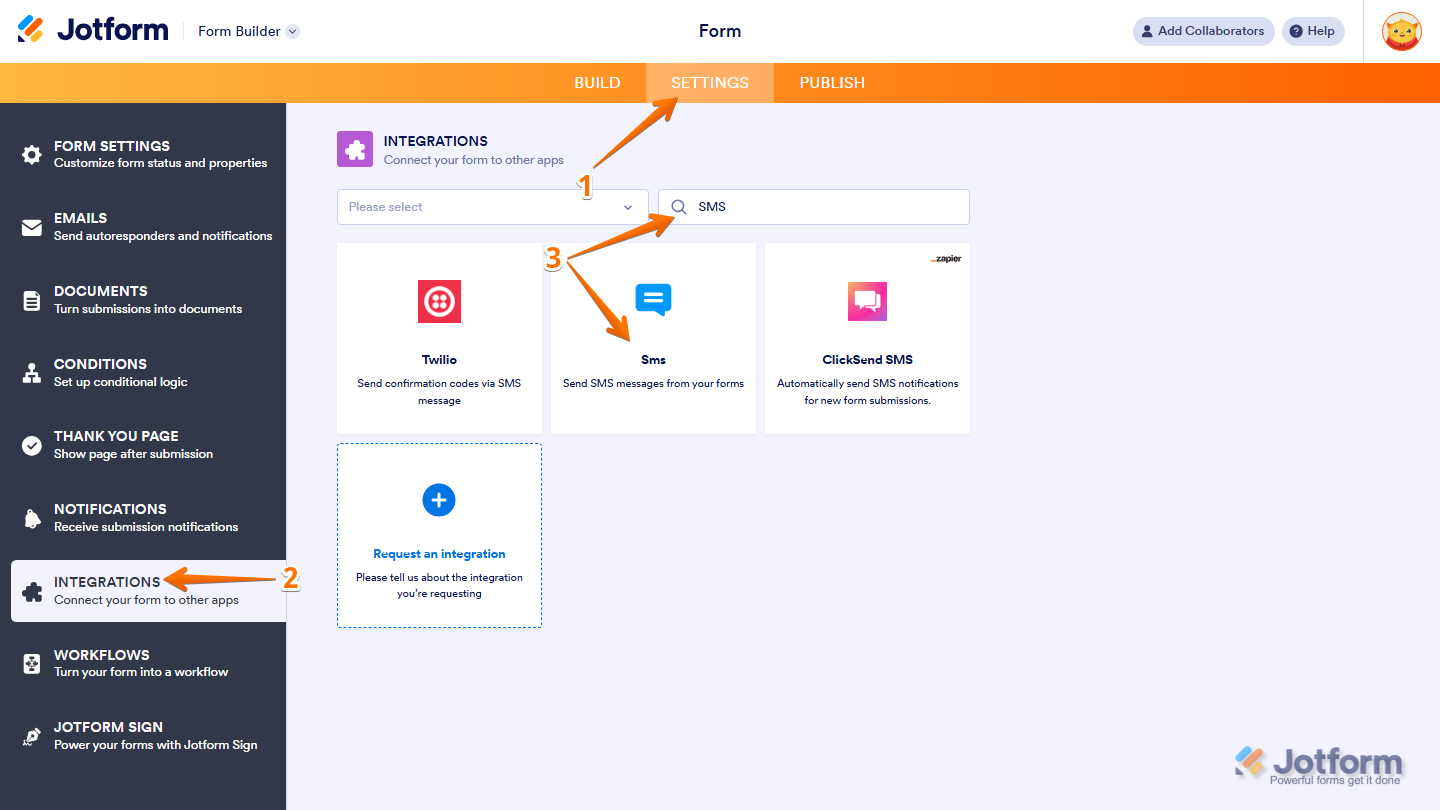Open the BUILD tab
Viewport: 1440px width, 810px height.
(x=597, y=83)
